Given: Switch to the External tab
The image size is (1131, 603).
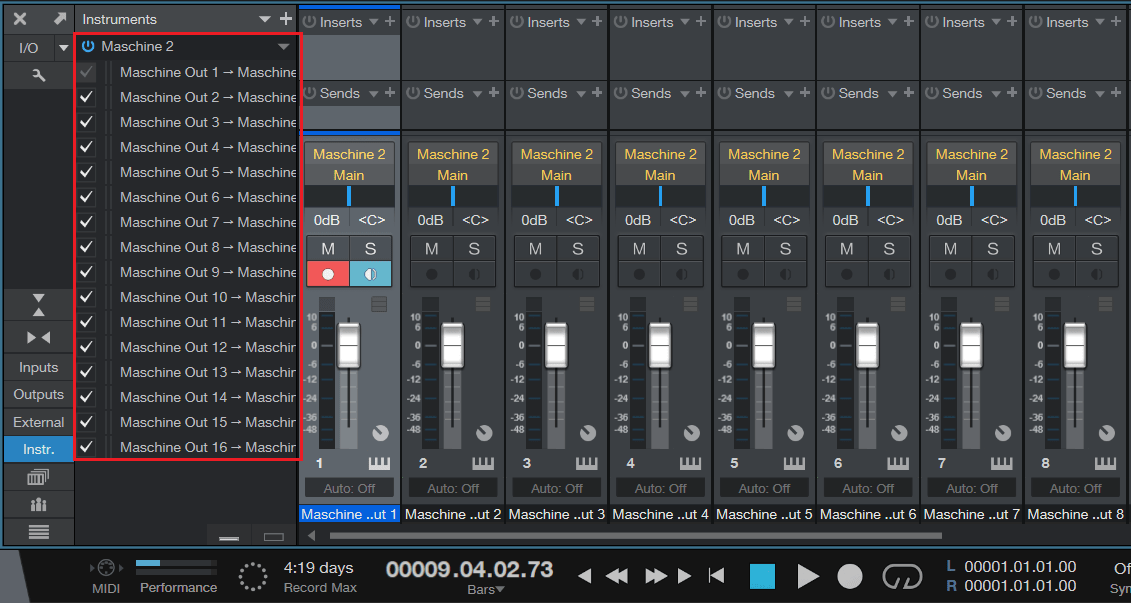Looking at the screenshot, I should pos(37,421).
